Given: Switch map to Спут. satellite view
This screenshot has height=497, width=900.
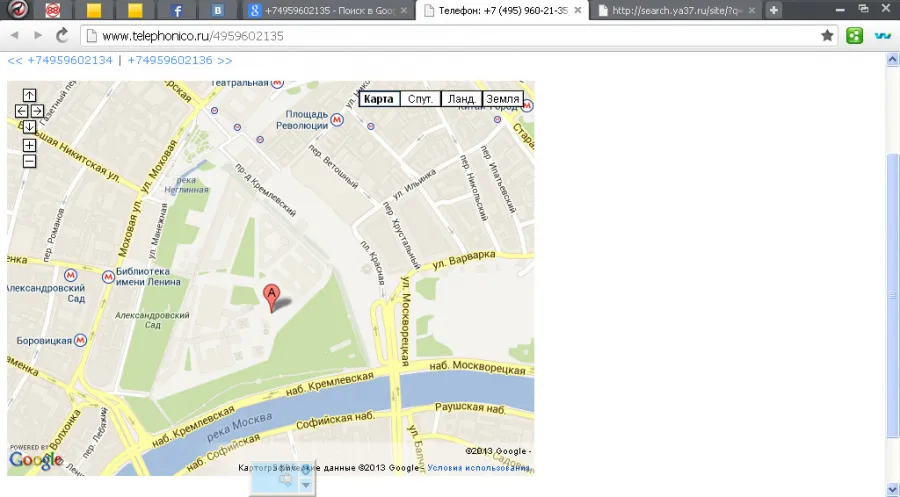Looking at the screenshot, I should pos(420,99).
